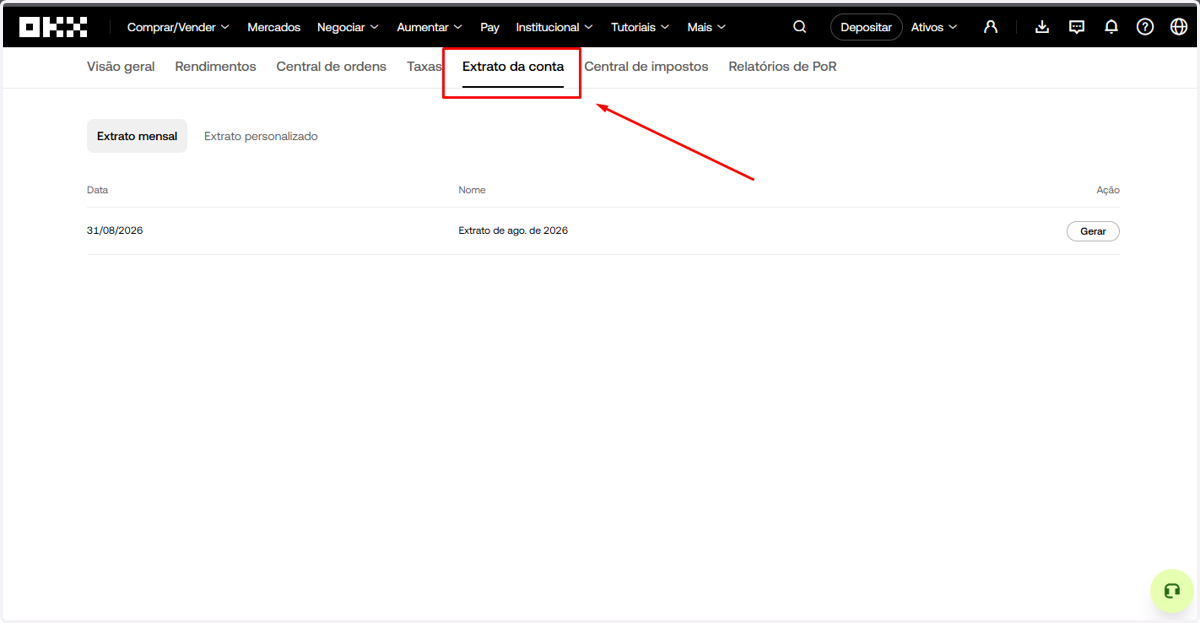Expand the Comprar/Vender dropdown menu
The width and height of the screenshot is (1200, 623).
click(x=178, y=27)
